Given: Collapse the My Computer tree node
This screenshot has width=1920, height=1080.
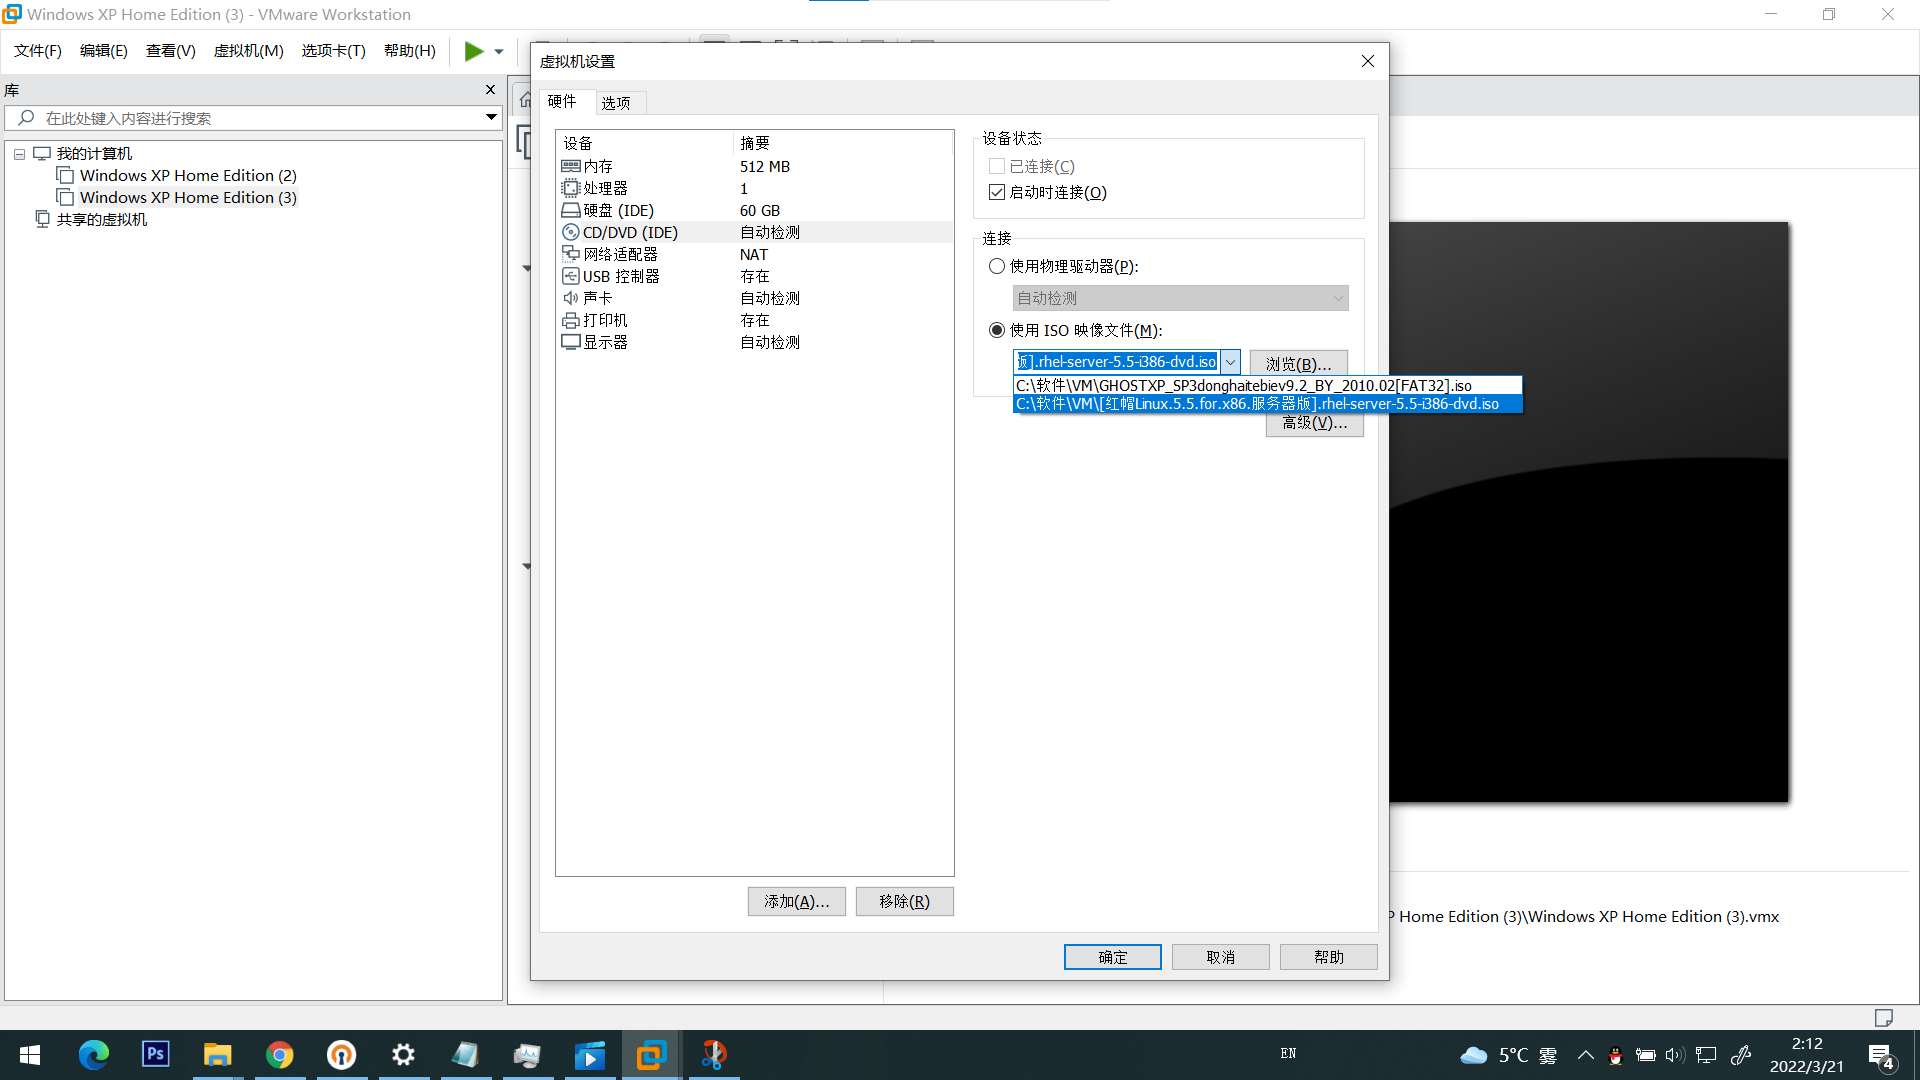Looking at the screenshot, I should [x=19, y=154].
